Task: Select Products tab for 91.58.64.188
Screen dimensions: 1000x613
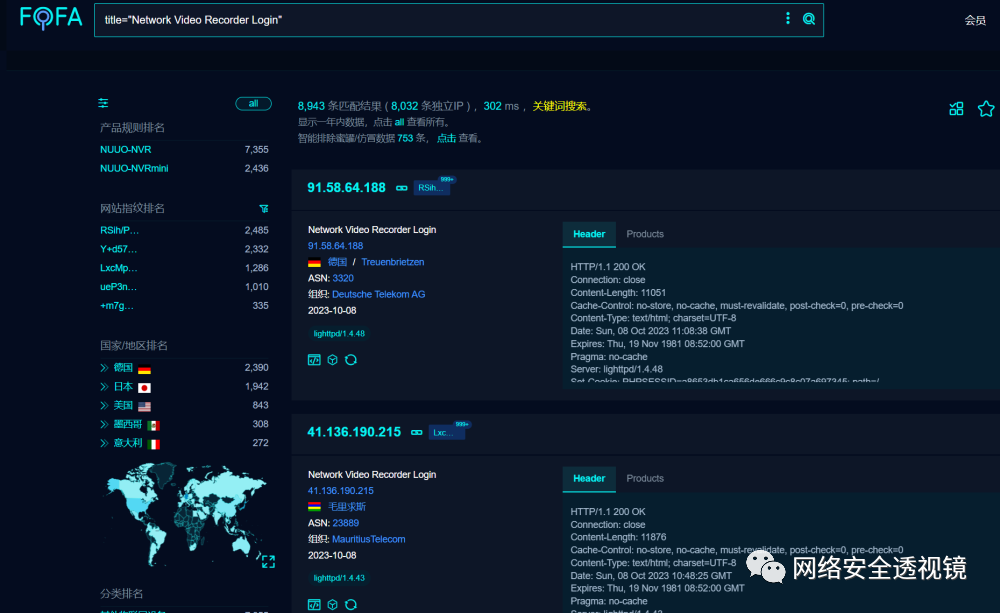Action: click(645, 234)
